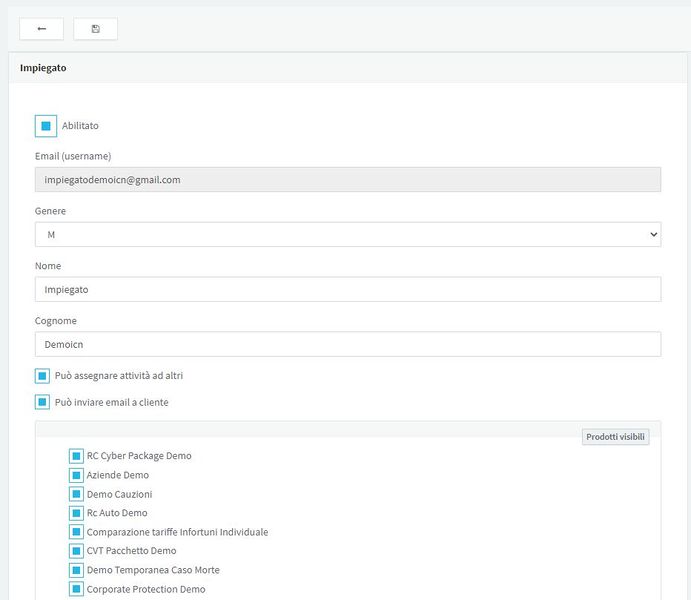Open the Genere dropdown

coord(348,234)
